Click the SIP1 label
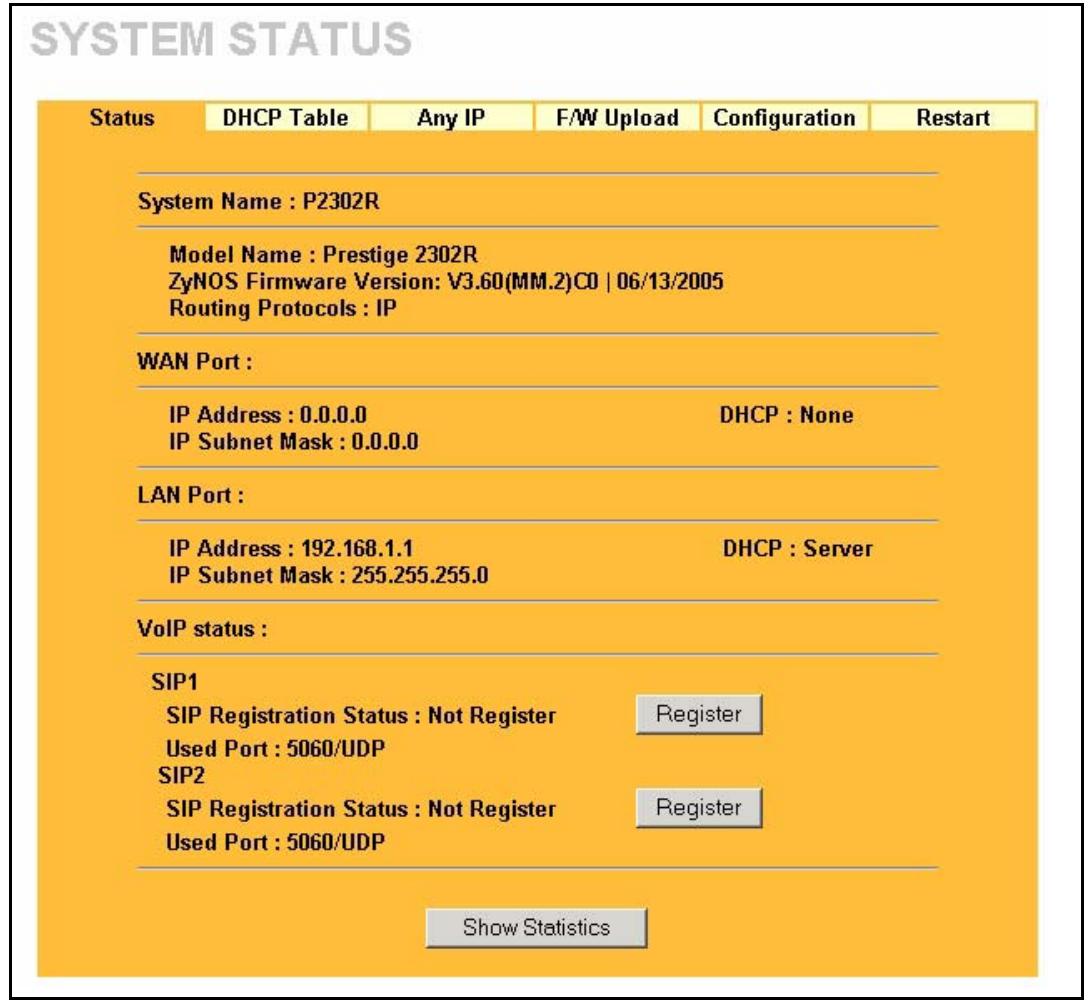Viewport: 1090px width, 1003px height. coord(174,682)
